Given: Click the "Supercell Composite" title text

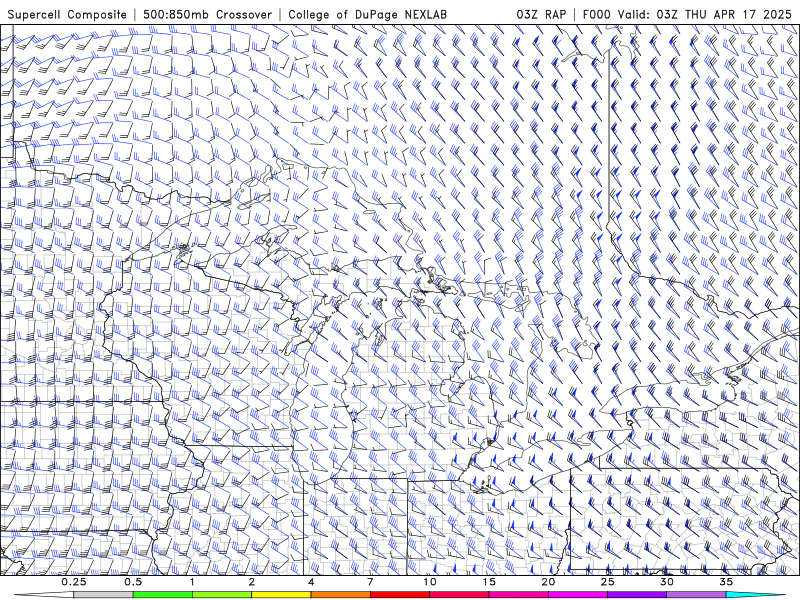Looking at the screenshot, I should [67, 14].
